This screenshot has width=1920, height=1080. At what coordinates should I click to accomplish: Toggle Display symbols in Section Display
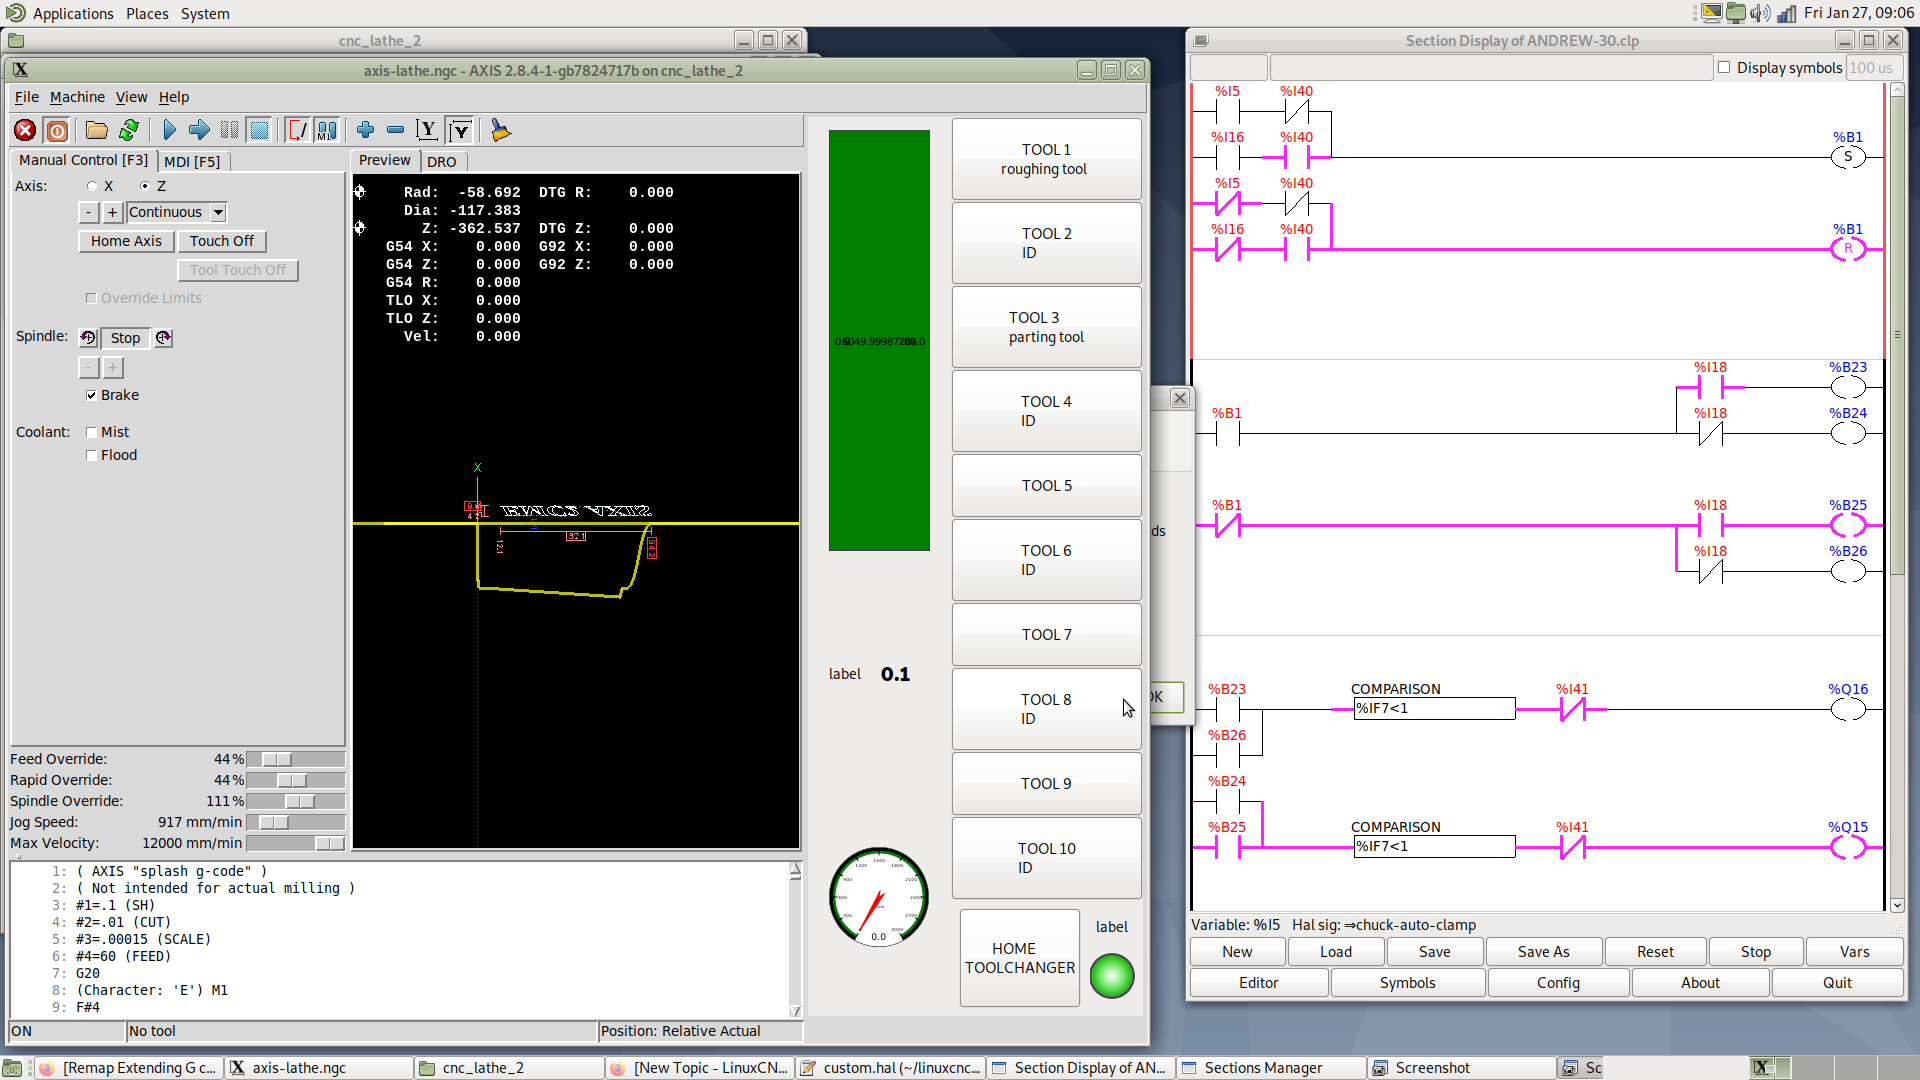1724,67
